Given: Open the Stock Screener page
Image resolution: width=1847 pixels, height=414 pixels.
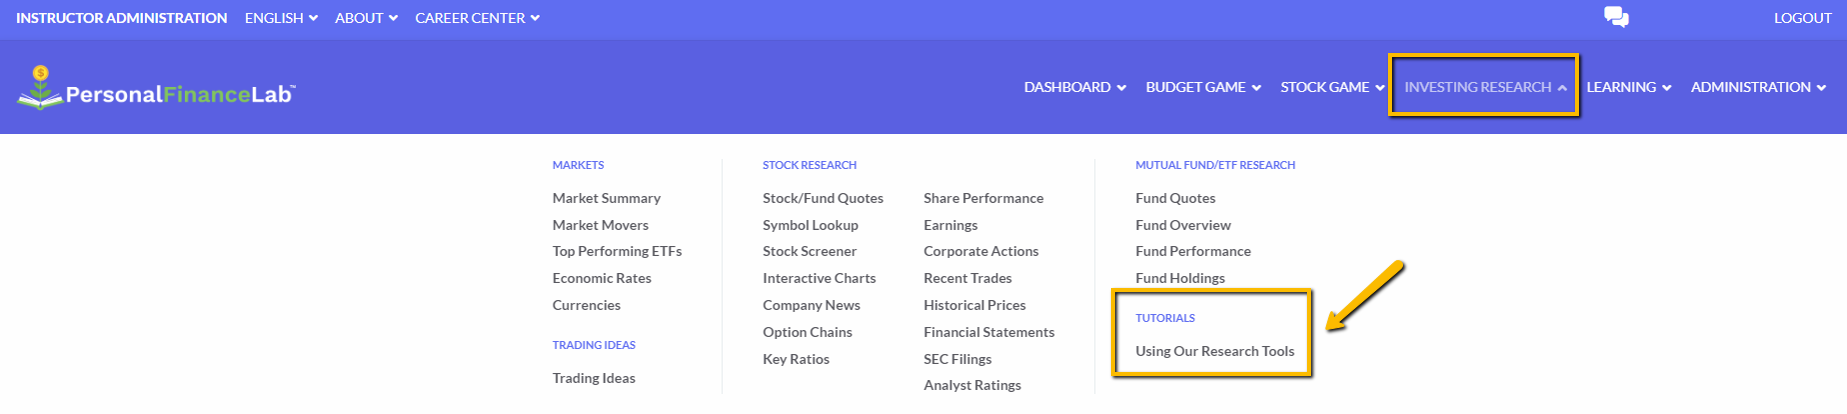Looking at the screenshot, I should point(810,251).
